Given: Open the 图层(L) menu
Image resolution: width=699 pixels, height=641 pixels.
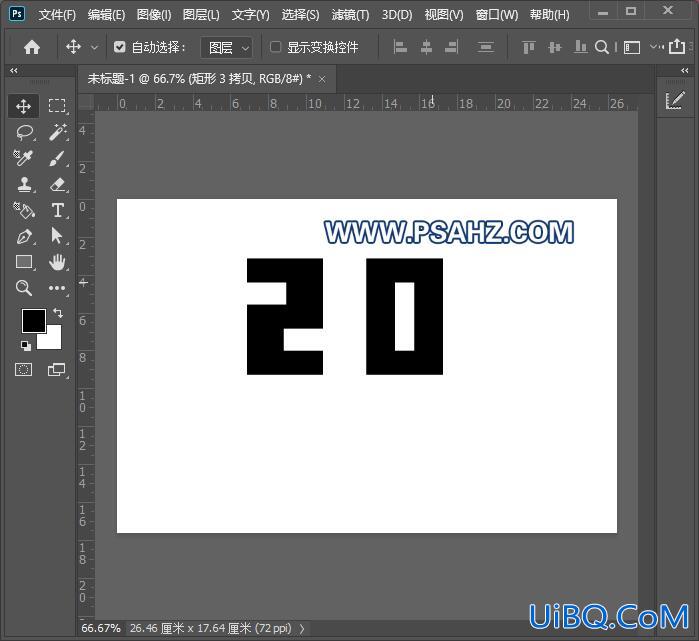Looking at the screenshot, I should click(201, 15).
